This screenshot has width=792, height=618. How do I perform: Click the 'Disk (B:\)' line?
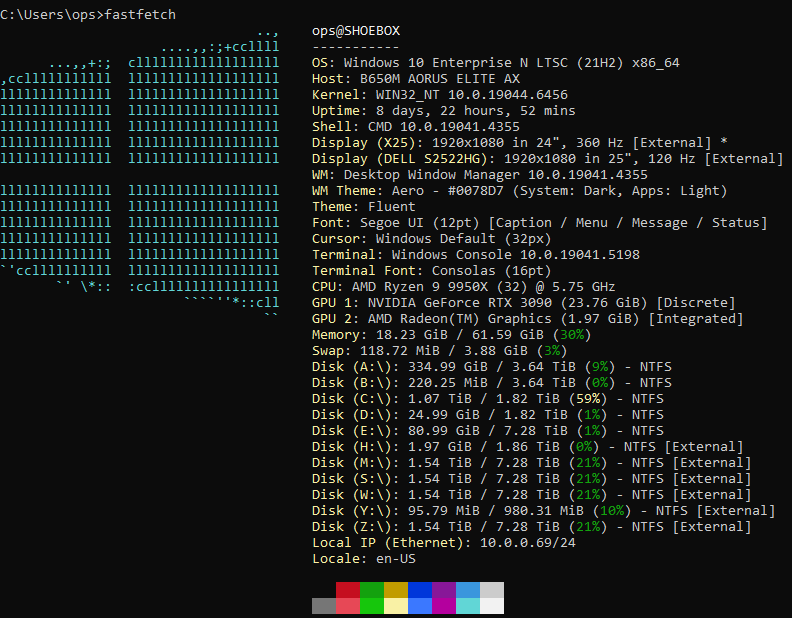pyautogui.click(x=492, y=383)
